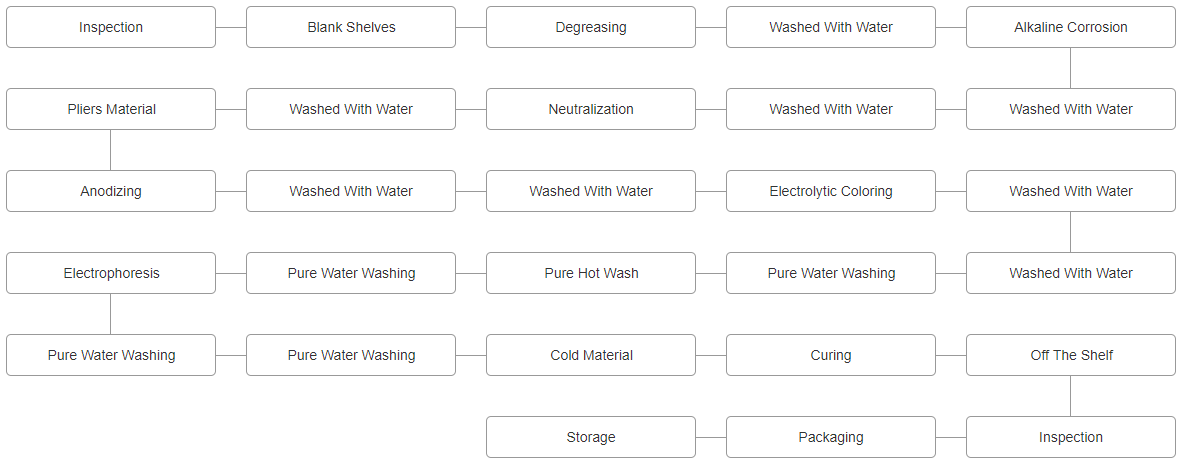
Task: Select the Cold Material box
Action: (591, 355)
